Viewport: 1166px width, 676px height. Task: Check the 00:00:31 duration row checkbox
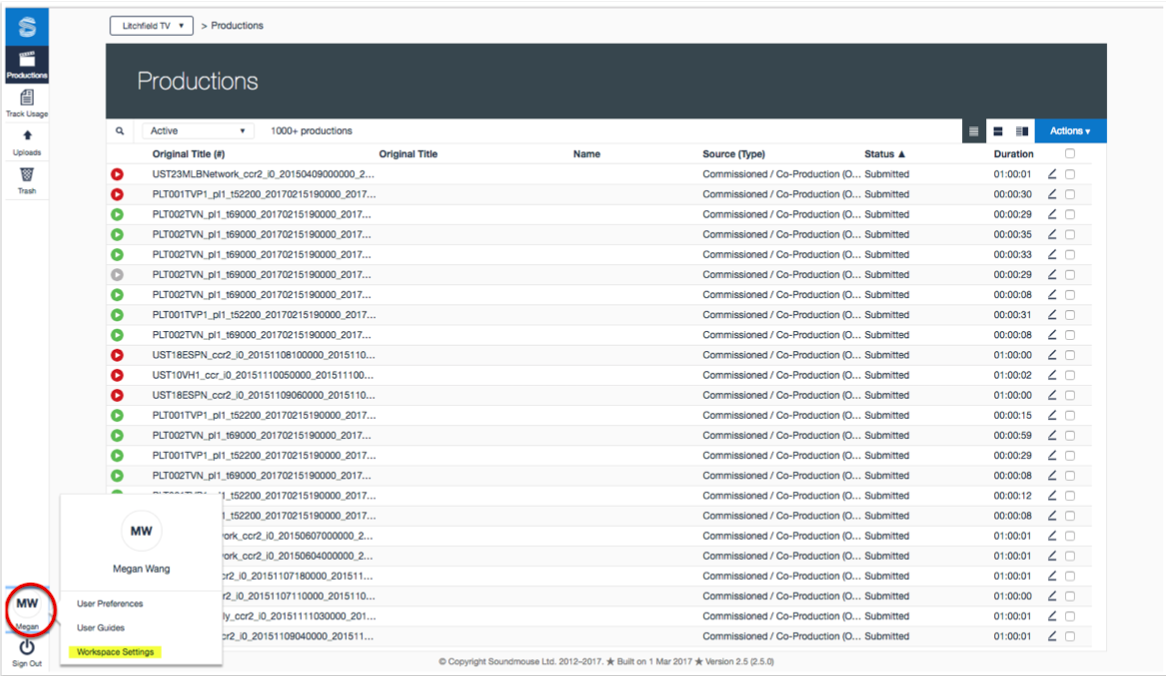1070,315
